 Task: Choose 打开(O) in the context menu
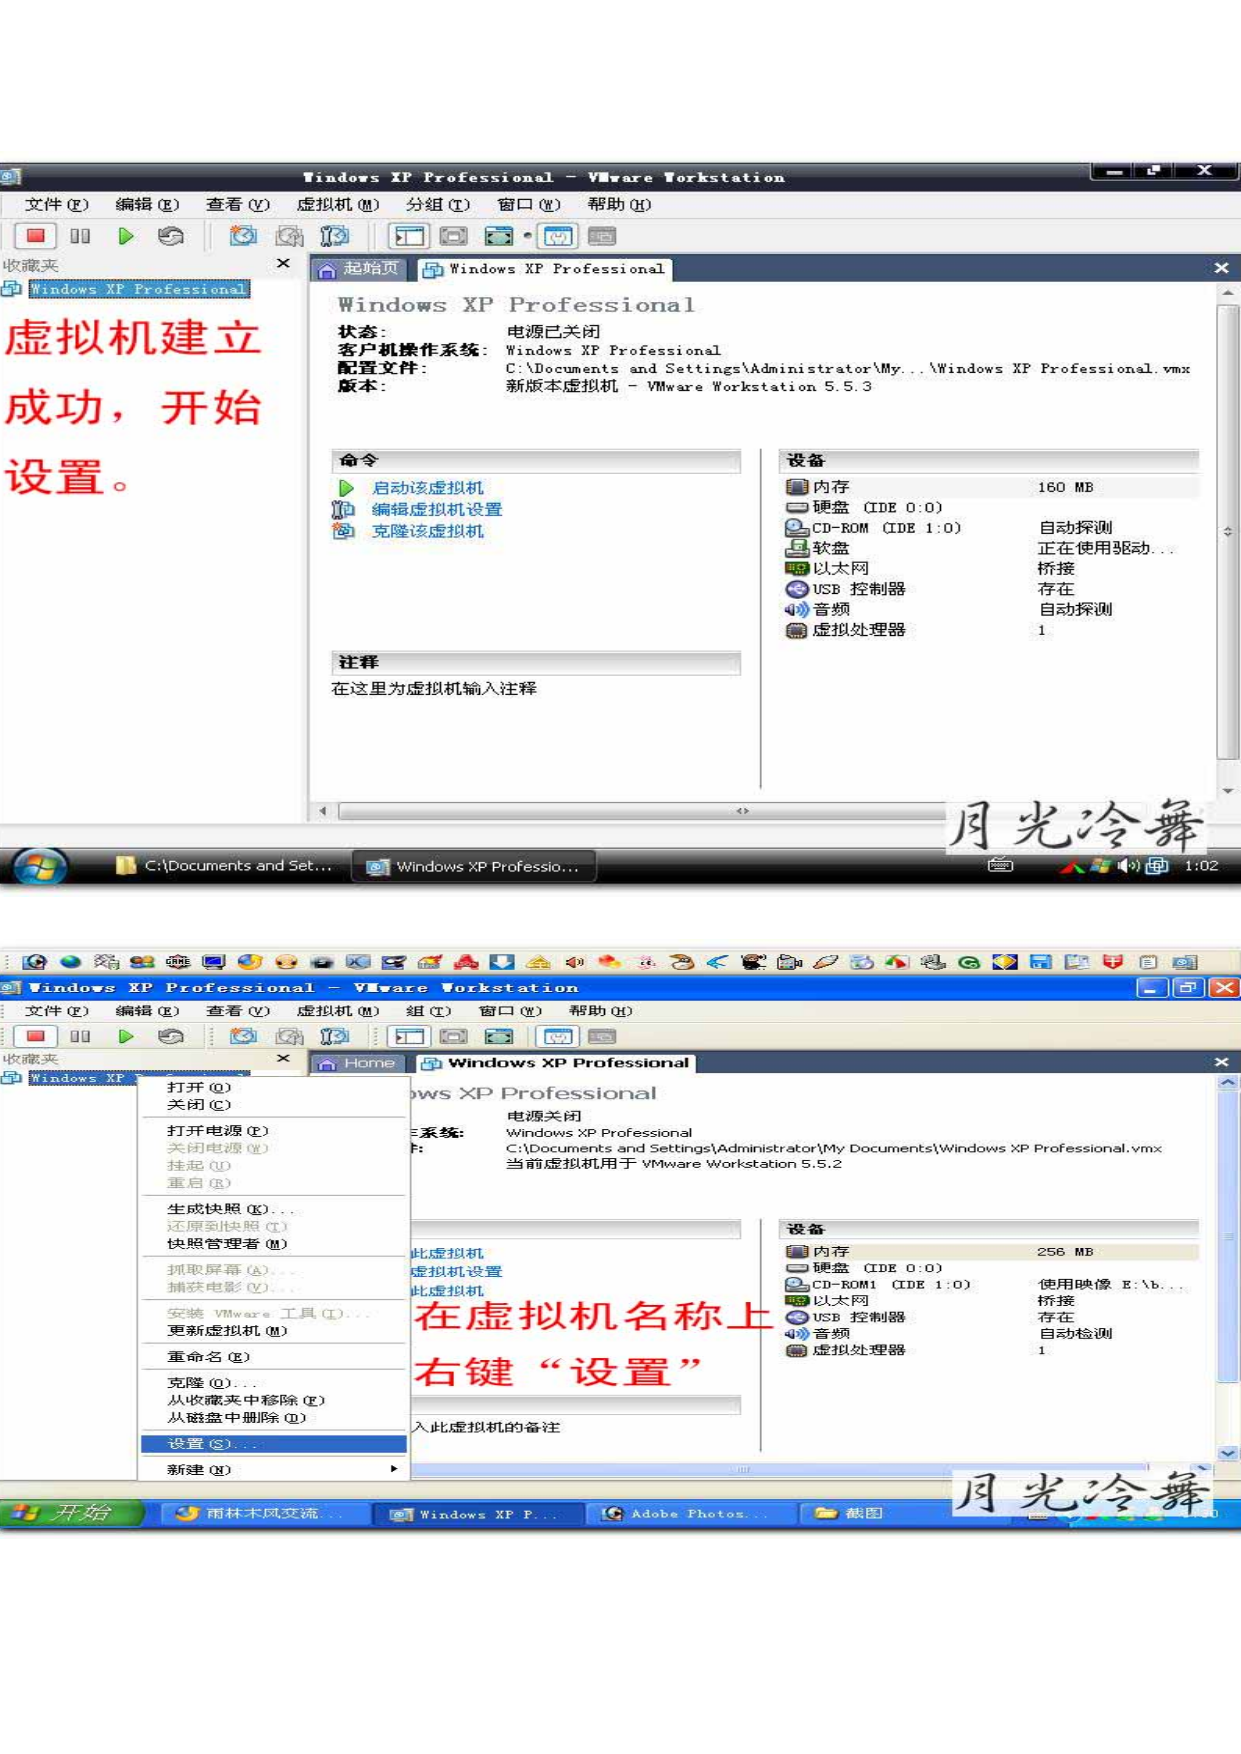tap(274, 1087)
